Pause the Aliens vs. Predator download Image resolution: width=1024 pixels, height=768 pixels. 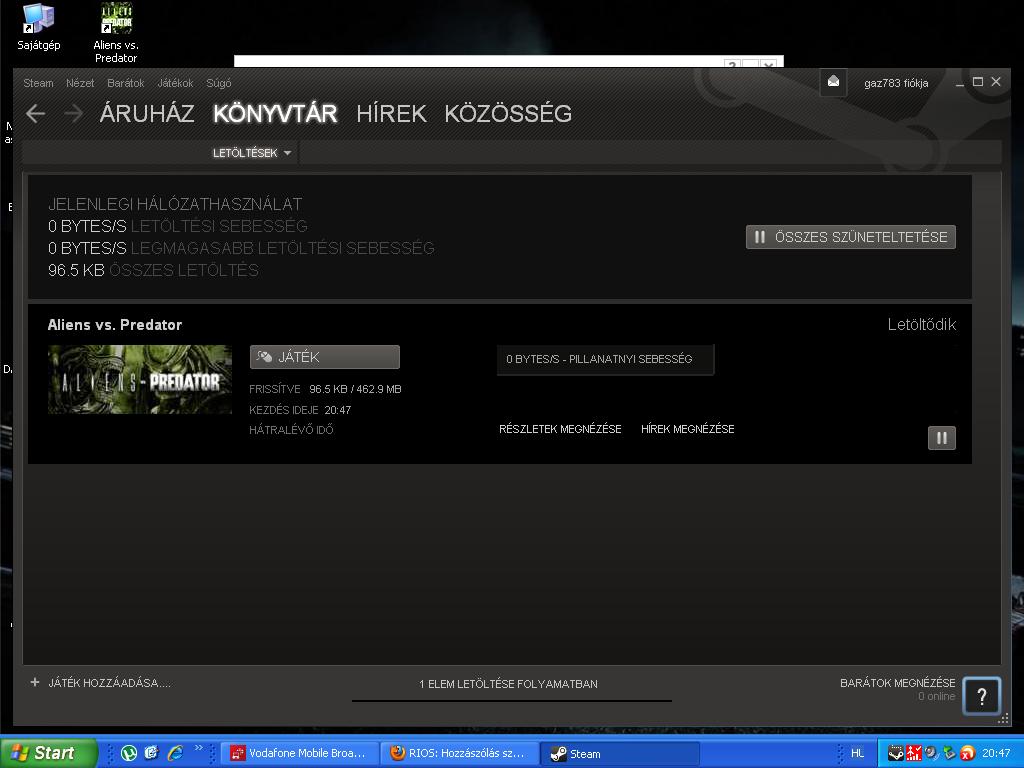[x=942, y=438]
